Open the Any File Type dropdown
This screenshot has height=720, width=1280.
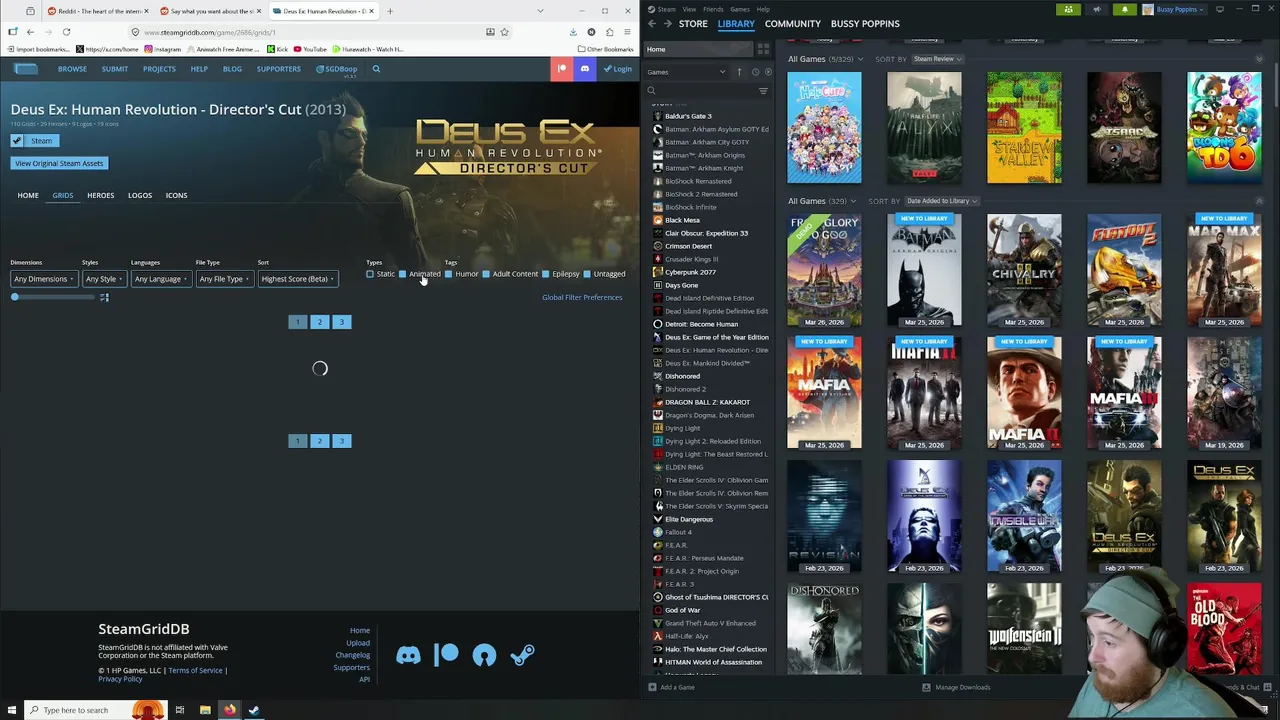(224, 279)
